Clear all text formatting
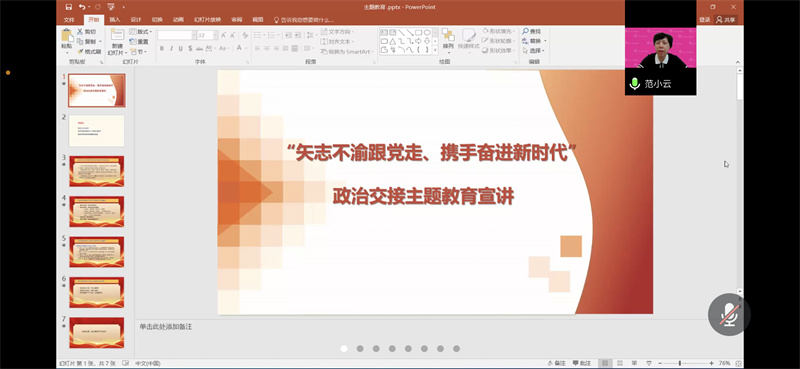This screenshot has height=369, width=800. pos(245,35)
